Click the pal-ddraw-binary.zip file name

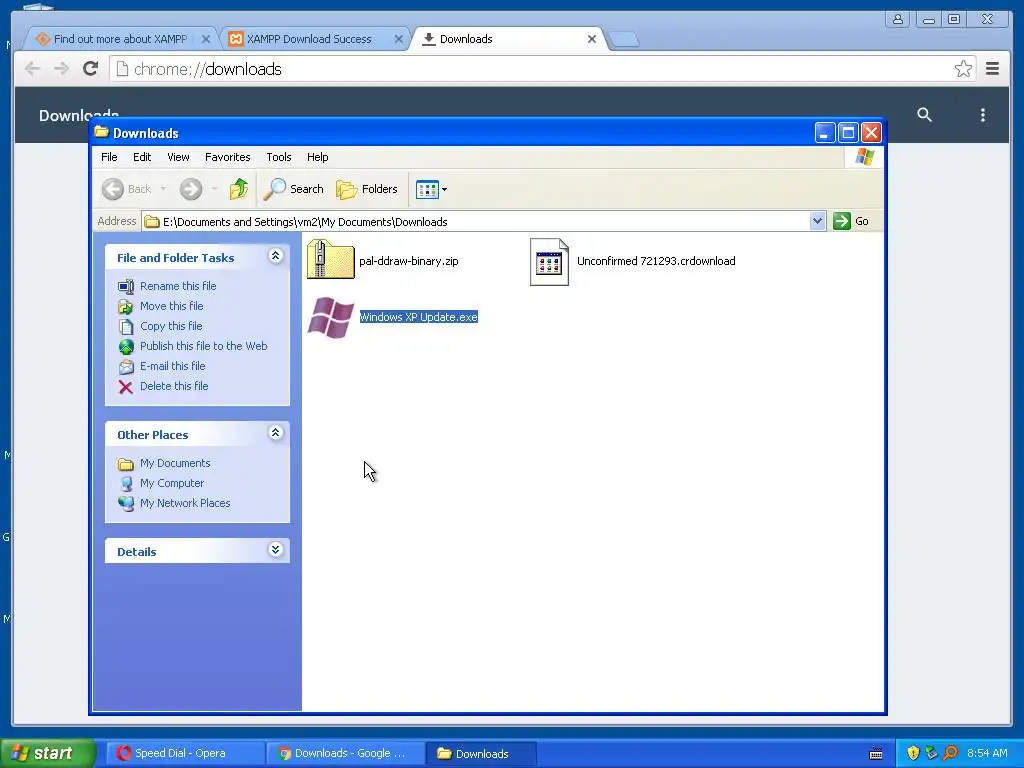409,261
